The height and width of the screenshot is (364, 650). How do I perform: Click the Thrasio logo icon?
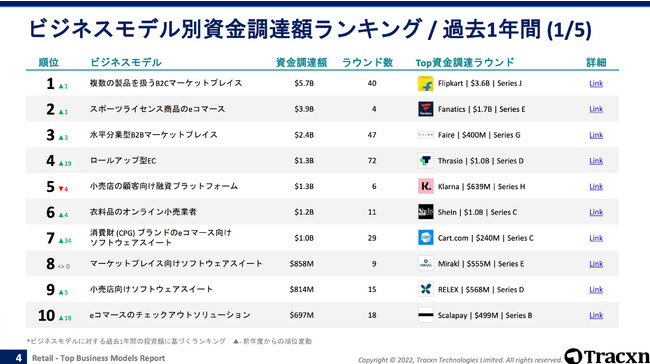[x=425, y=160]
